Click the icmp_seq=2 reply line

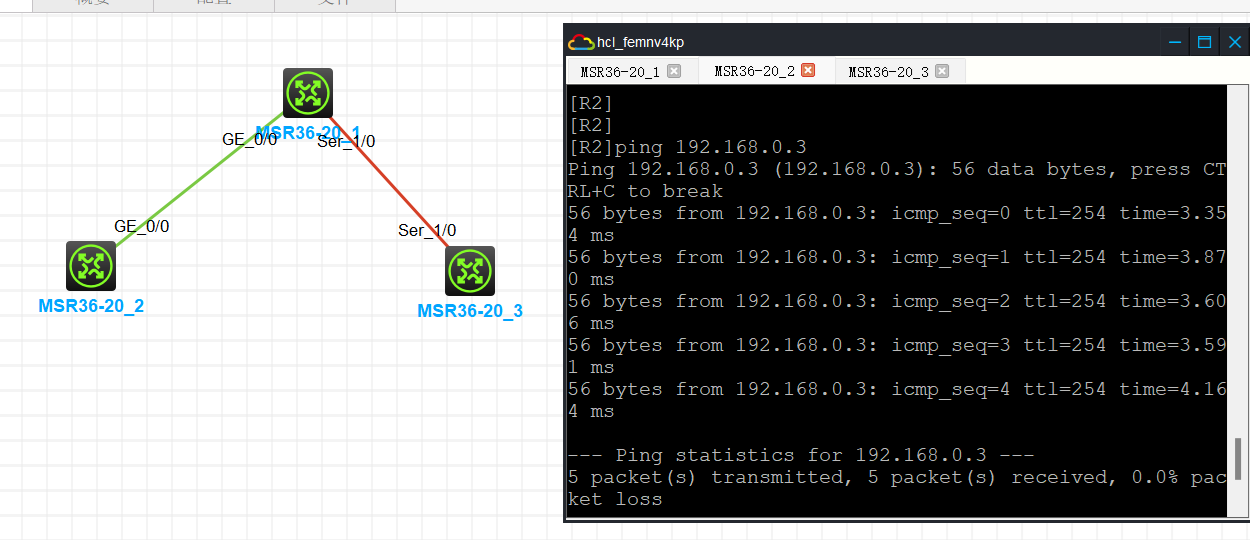(897, 312)
